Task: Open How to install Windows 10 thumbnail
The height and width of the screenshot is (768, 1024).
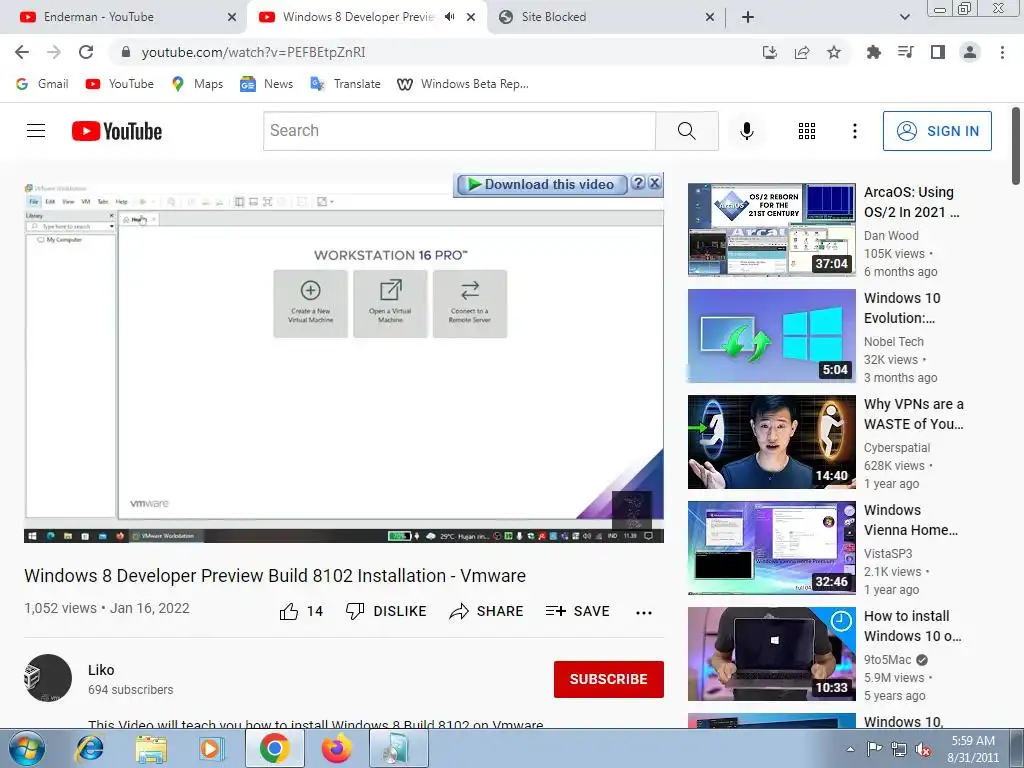Action: [771, 654]
